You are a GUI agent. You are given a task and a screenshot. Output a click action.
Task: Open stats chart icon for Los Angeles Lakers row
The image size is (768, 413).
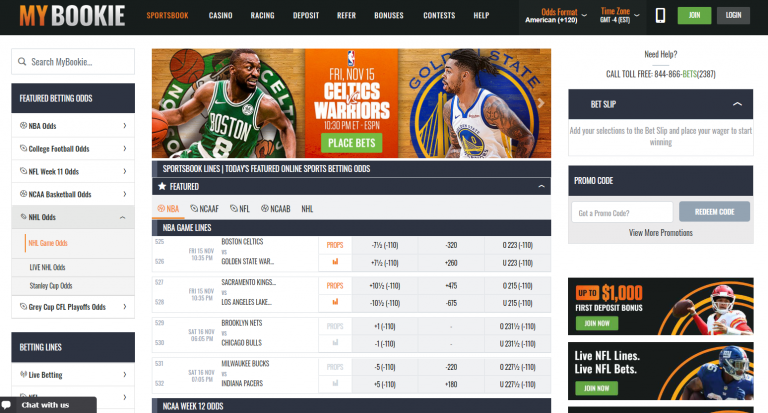(335, 302)
